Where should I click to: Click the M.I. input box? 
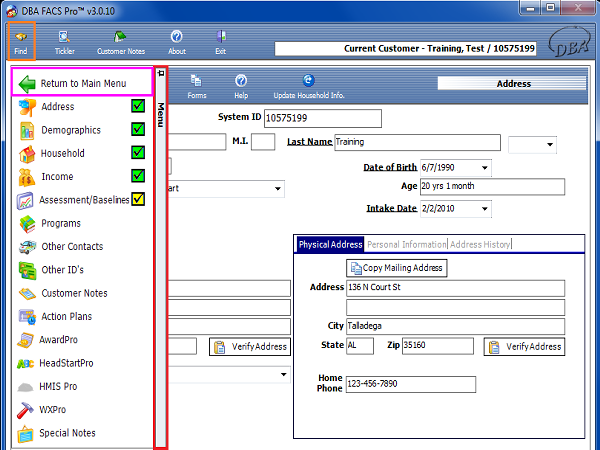[263, 142]
